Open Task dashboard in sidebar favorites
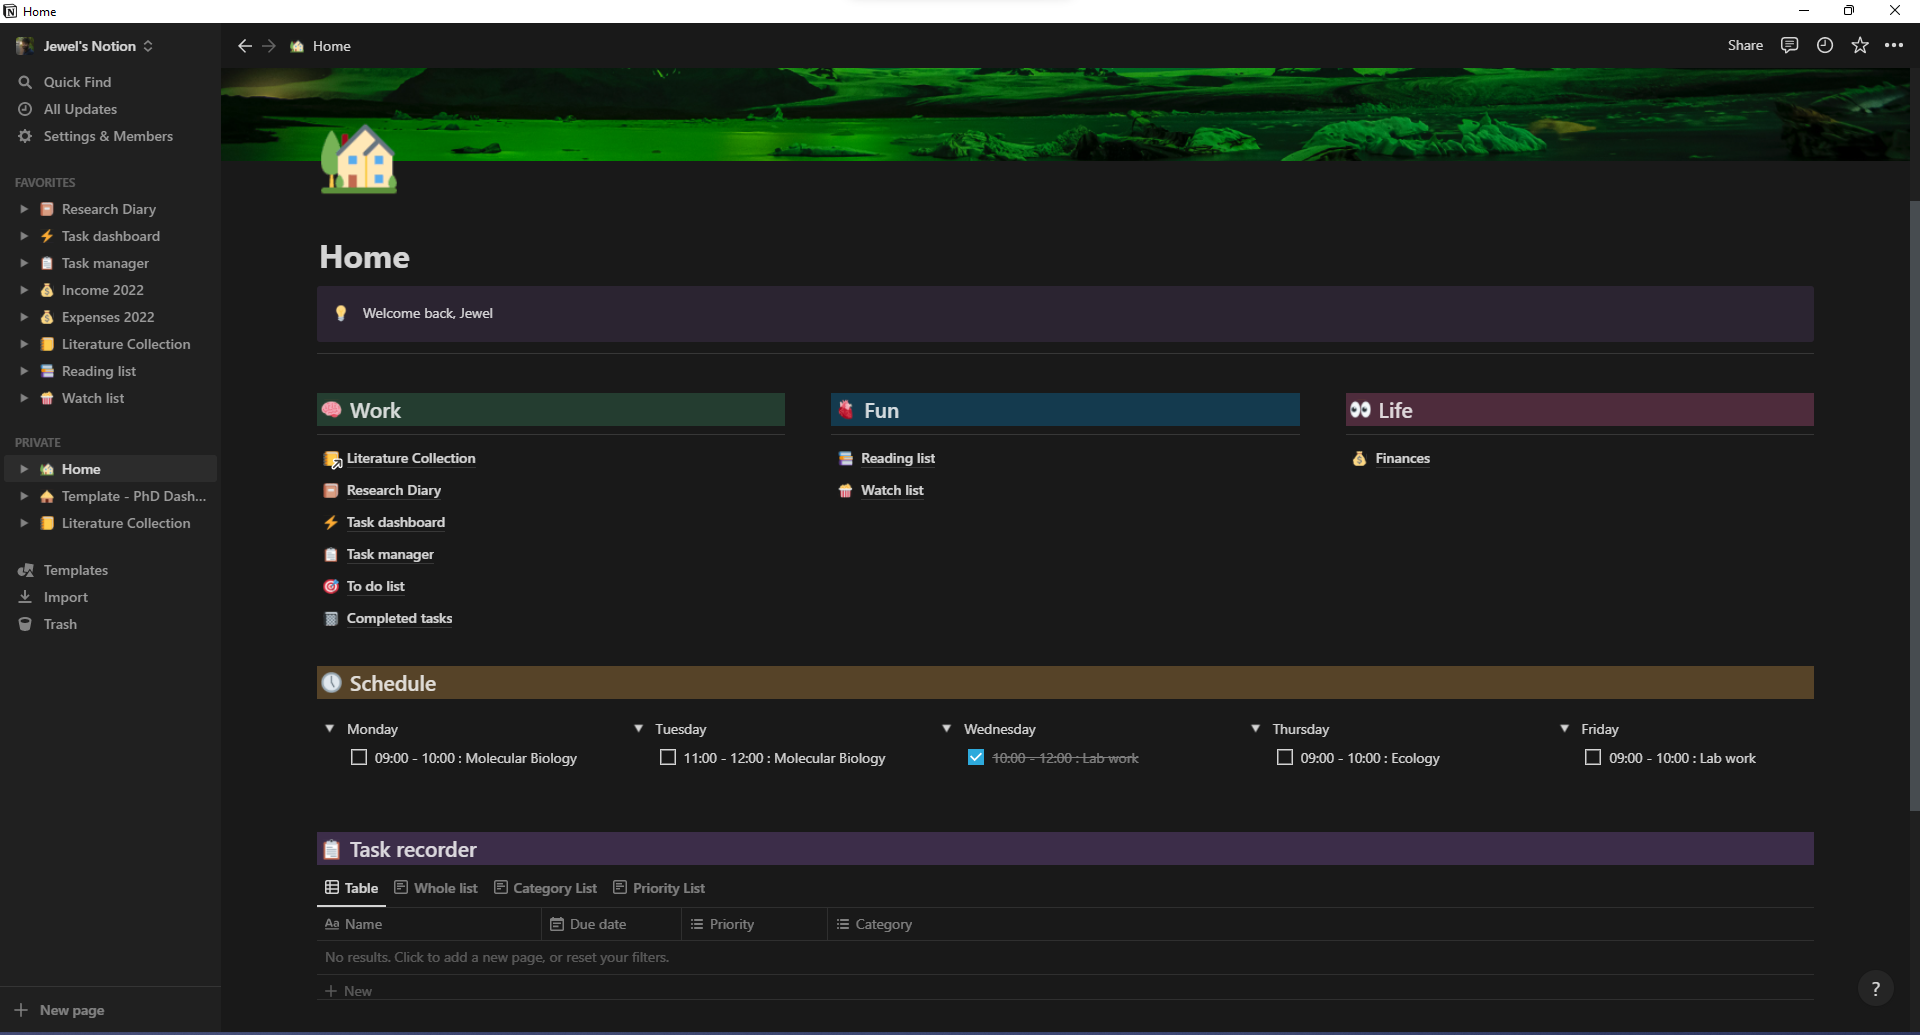The height and width of the screenshot is (1035, 1920). [x=110, y=236]
